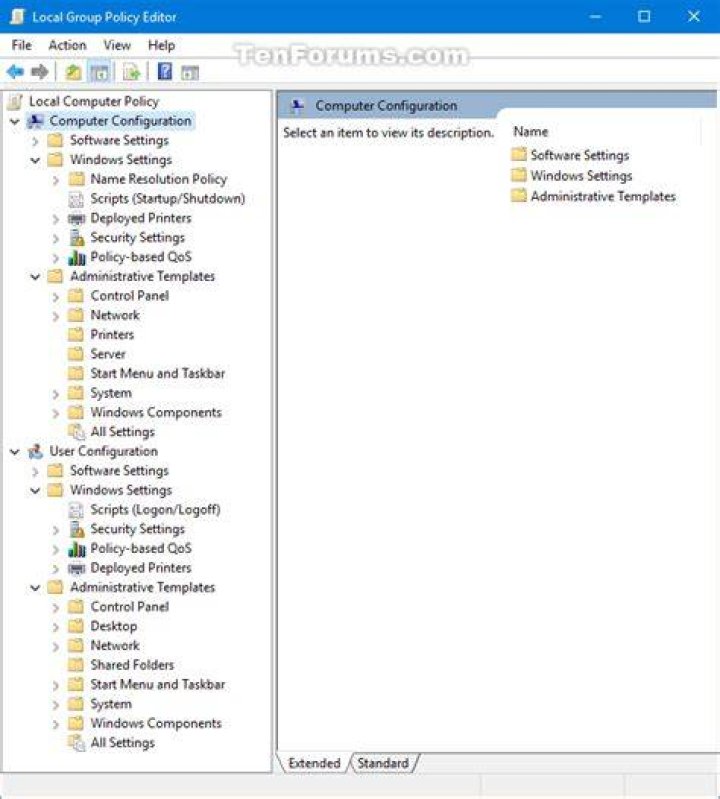Toggle the Show/Hide Action Pane icon
The image size is (720, 799).
tap(190, 72)
